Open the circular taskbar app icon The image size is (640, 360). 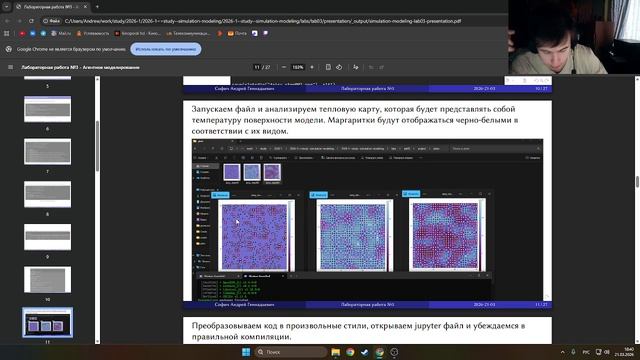pos(394,352)
